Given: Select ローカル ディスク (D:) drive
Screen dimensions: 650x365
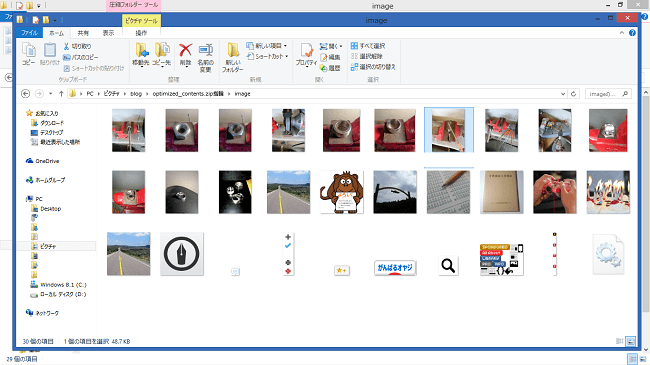Looking at the screenshot, I should point(63,294).
